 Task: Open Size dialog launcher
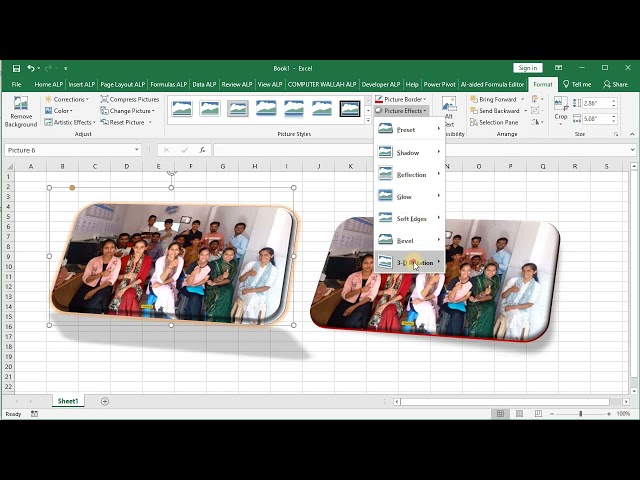tap(616, 134)
